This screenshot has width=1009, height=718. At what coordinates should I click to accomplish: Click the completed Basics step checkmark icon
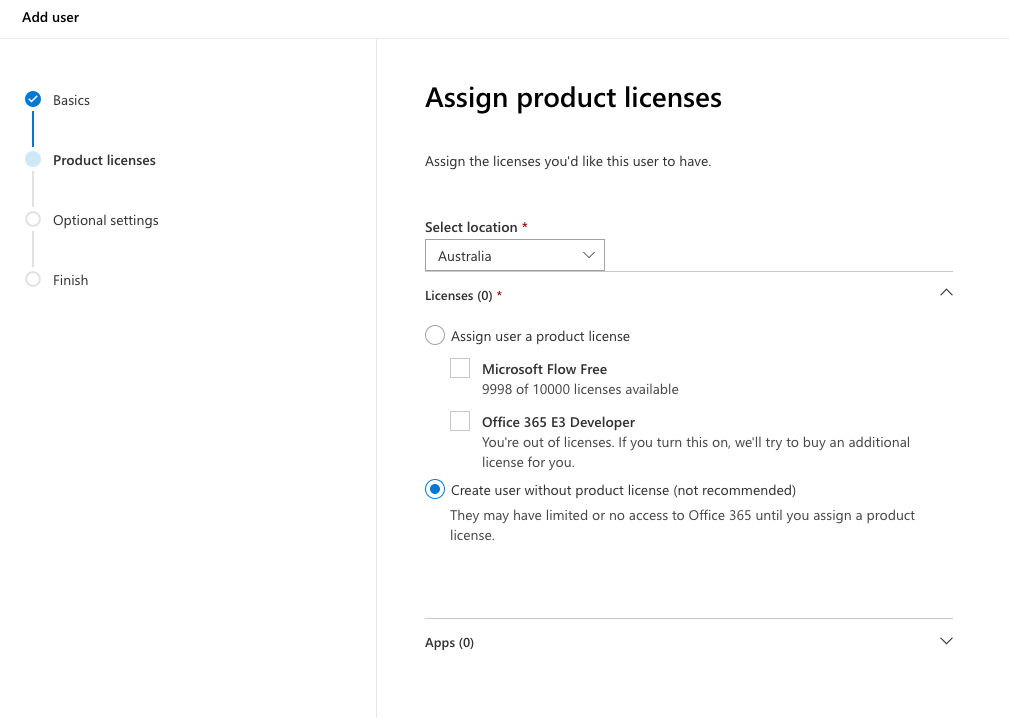pos(33,99)
